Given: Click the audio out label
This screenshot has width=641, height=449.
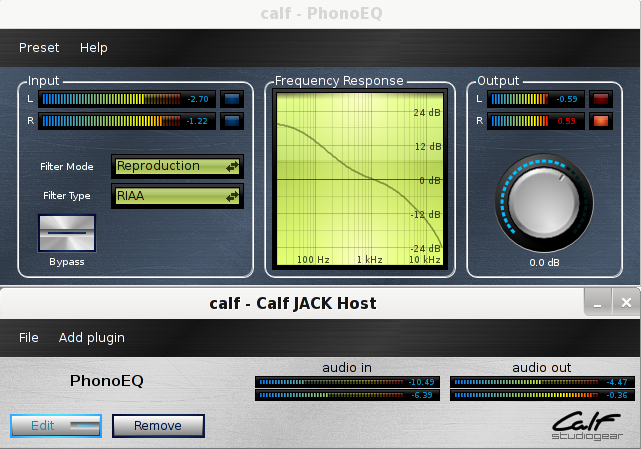Looking at the screenshot, I should pos(542,368).
